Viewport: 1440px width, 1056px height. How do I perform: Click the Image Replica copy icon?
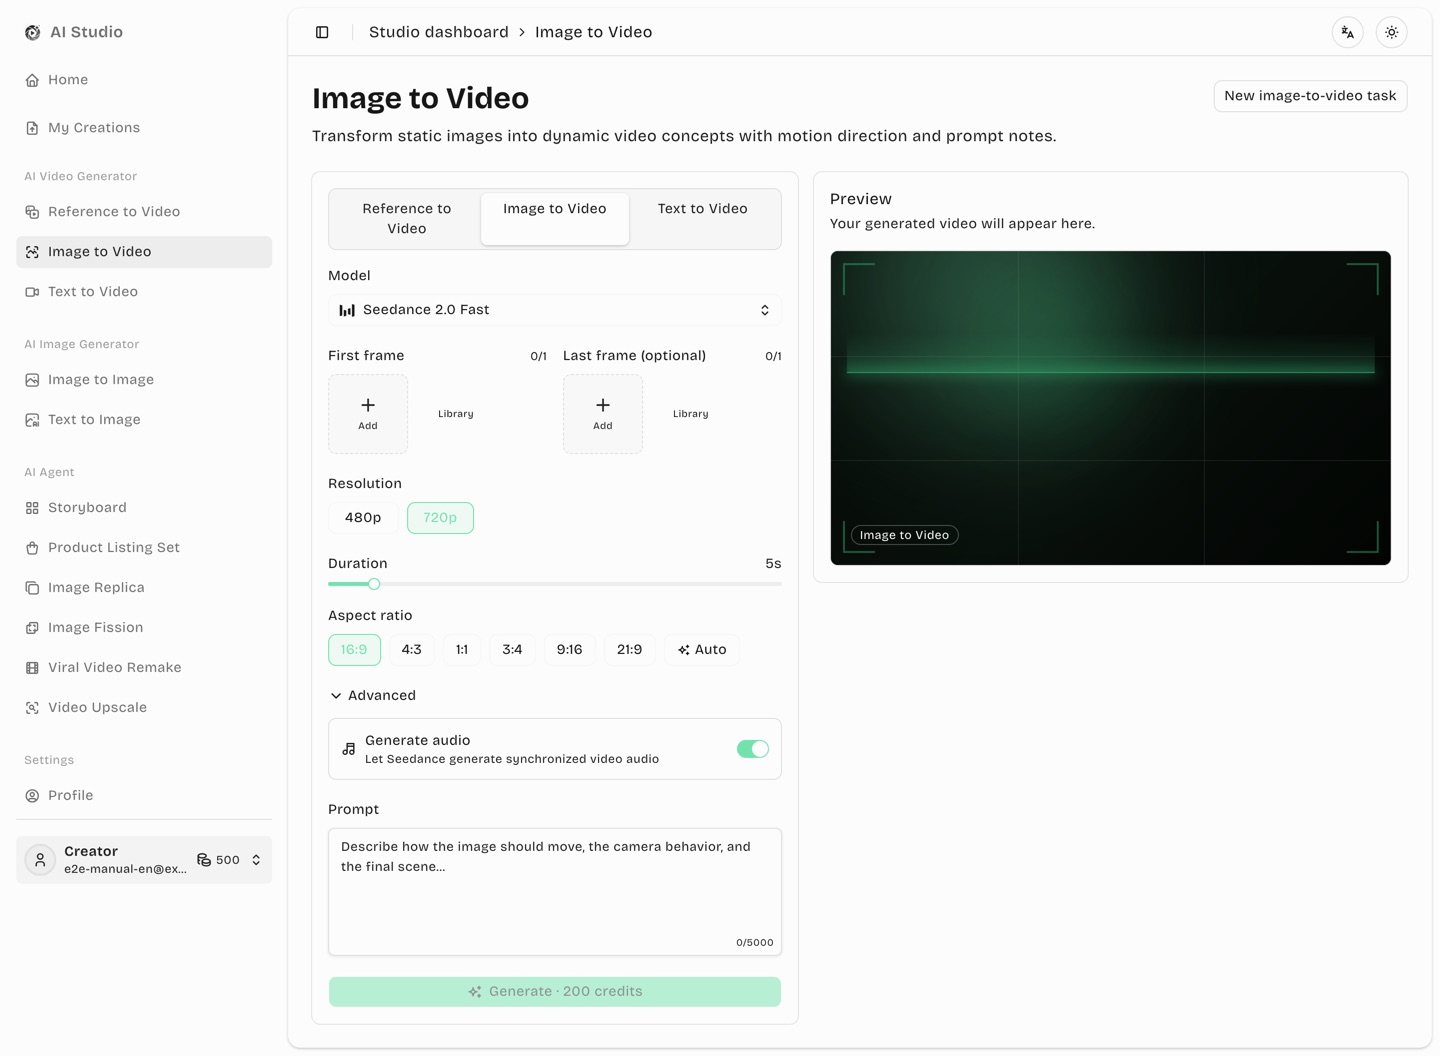click(32, 588)
